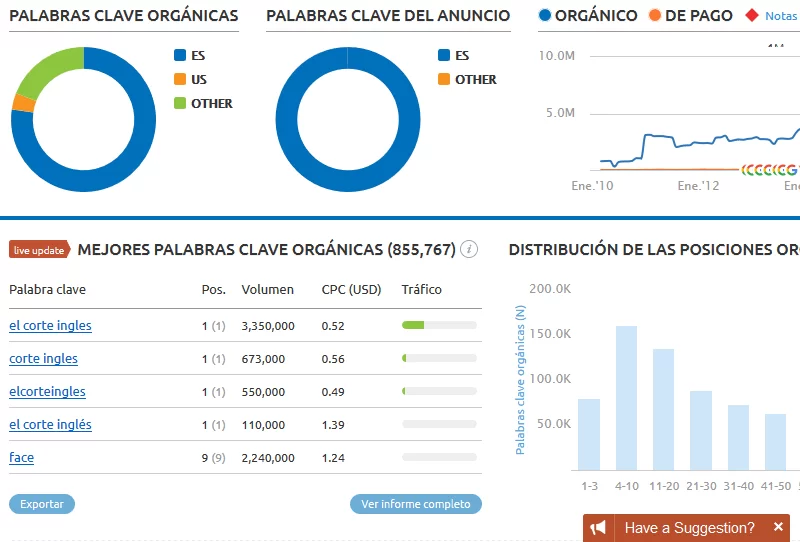The height and width of the screenshot is (542, 800).
Task: Toggle the DE PAGO series in trend chart
Action: [x=691, y=16]
